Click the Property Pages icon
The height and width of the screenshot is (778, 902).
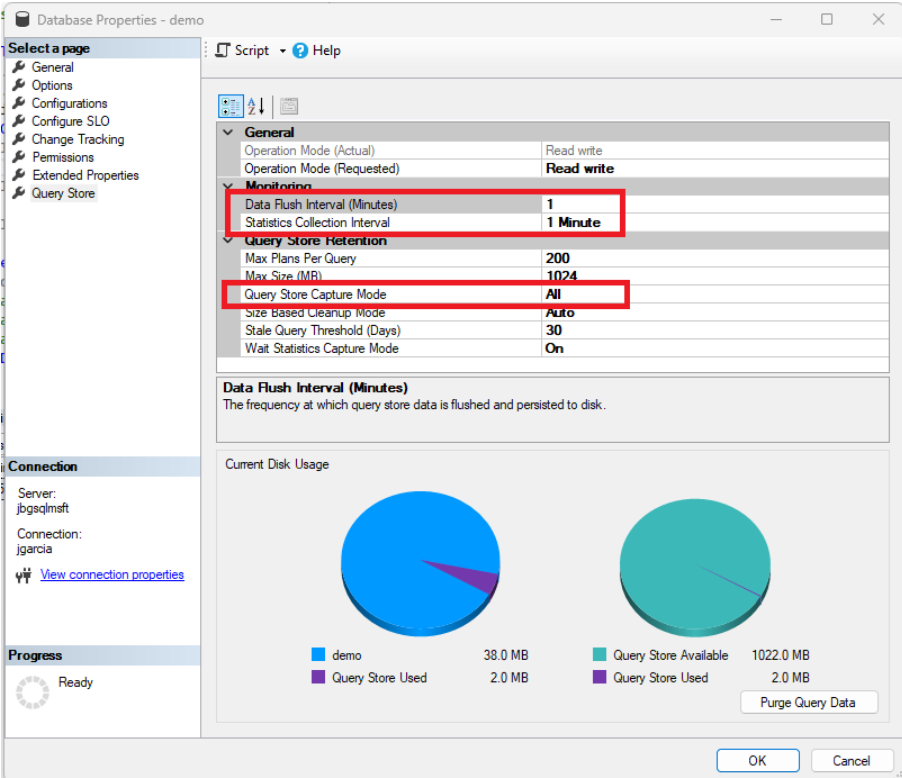[289, 106]
